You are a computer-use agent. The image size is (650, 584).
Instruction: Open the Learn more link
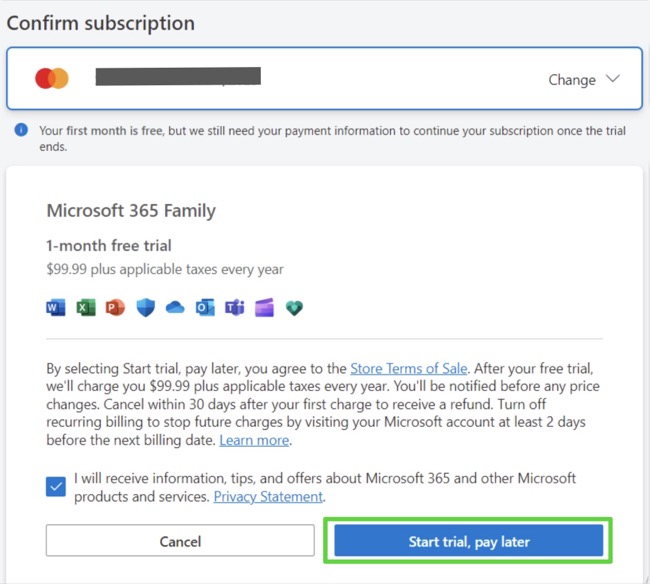click(x=254, y=440)
